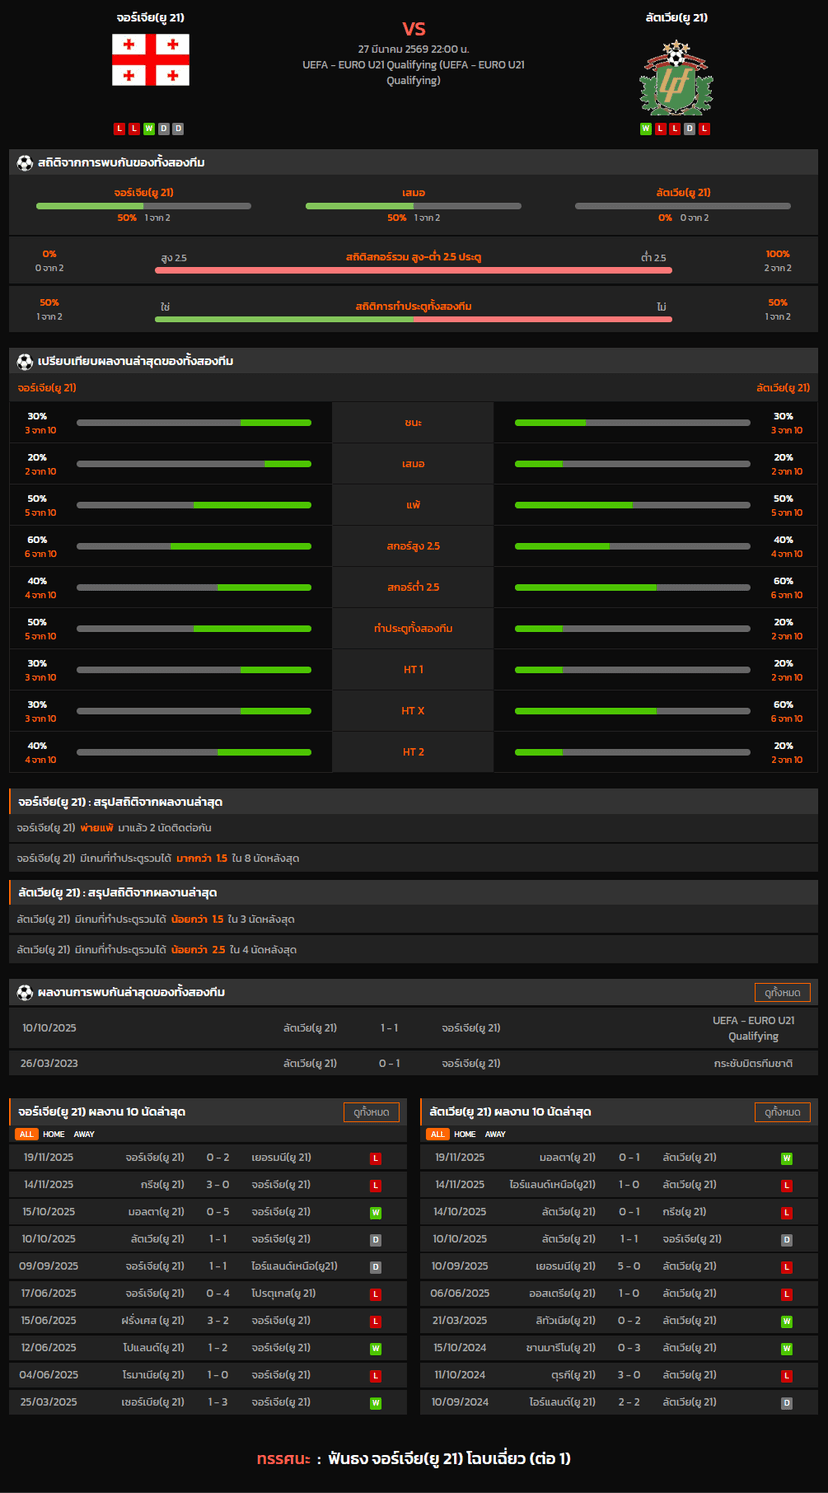The image size is (828, 1493).
Task: Open view-all button in head-to-head results section
Action: click(x=782, y=992)
